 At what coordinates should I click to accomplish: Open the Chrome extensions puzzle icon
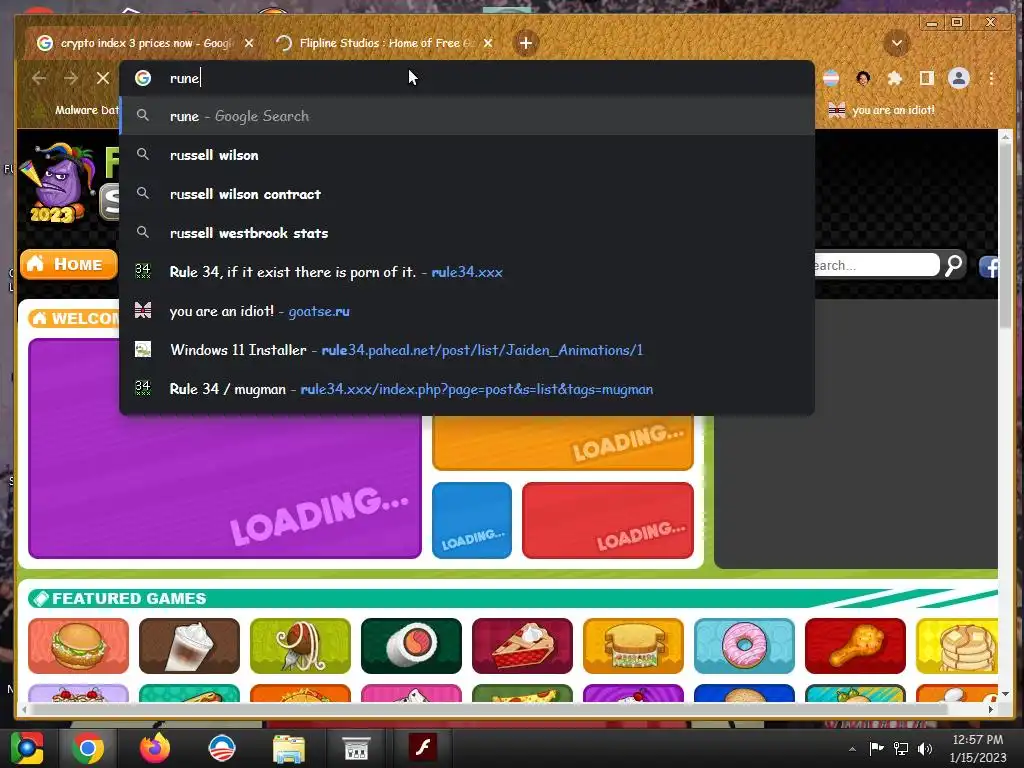(895, 78)
